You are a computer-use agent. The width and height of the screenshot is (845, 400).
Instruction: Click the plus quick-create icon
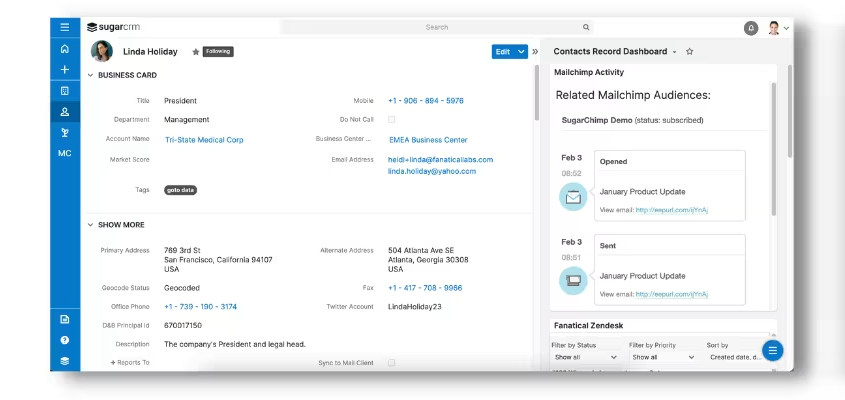pos(65,70)
